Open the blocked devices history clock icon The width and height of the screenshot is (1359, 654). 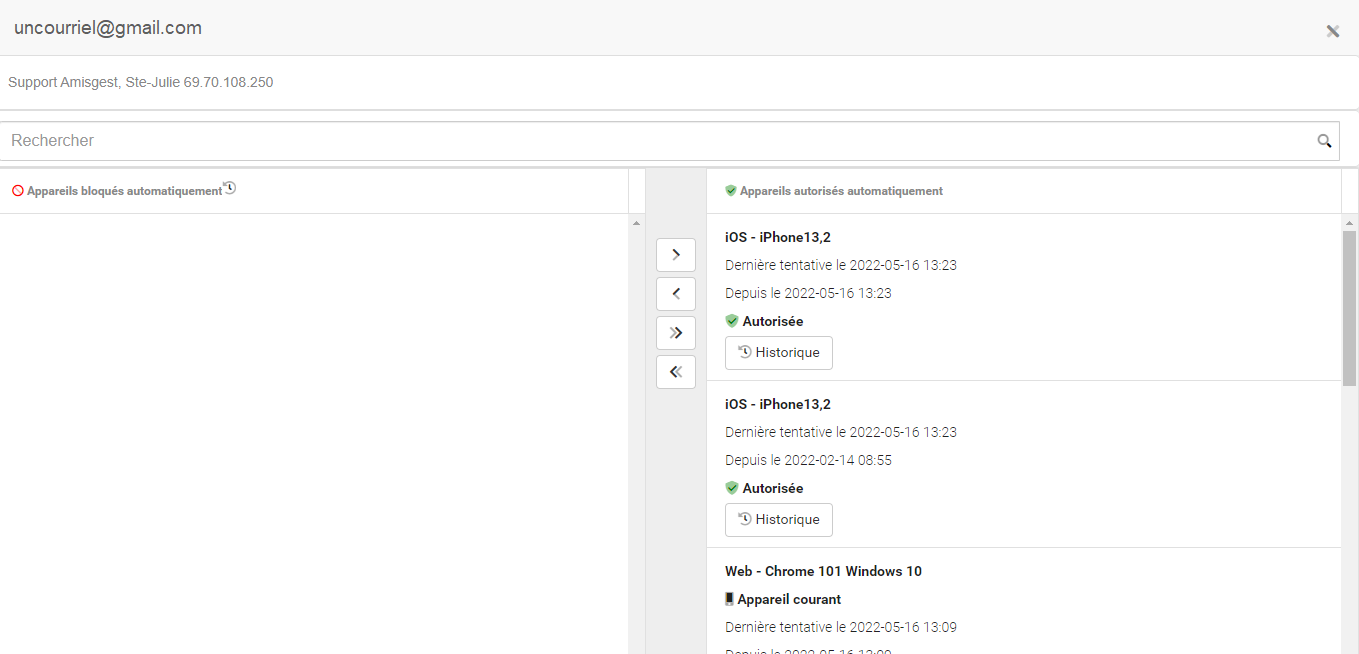229,187
